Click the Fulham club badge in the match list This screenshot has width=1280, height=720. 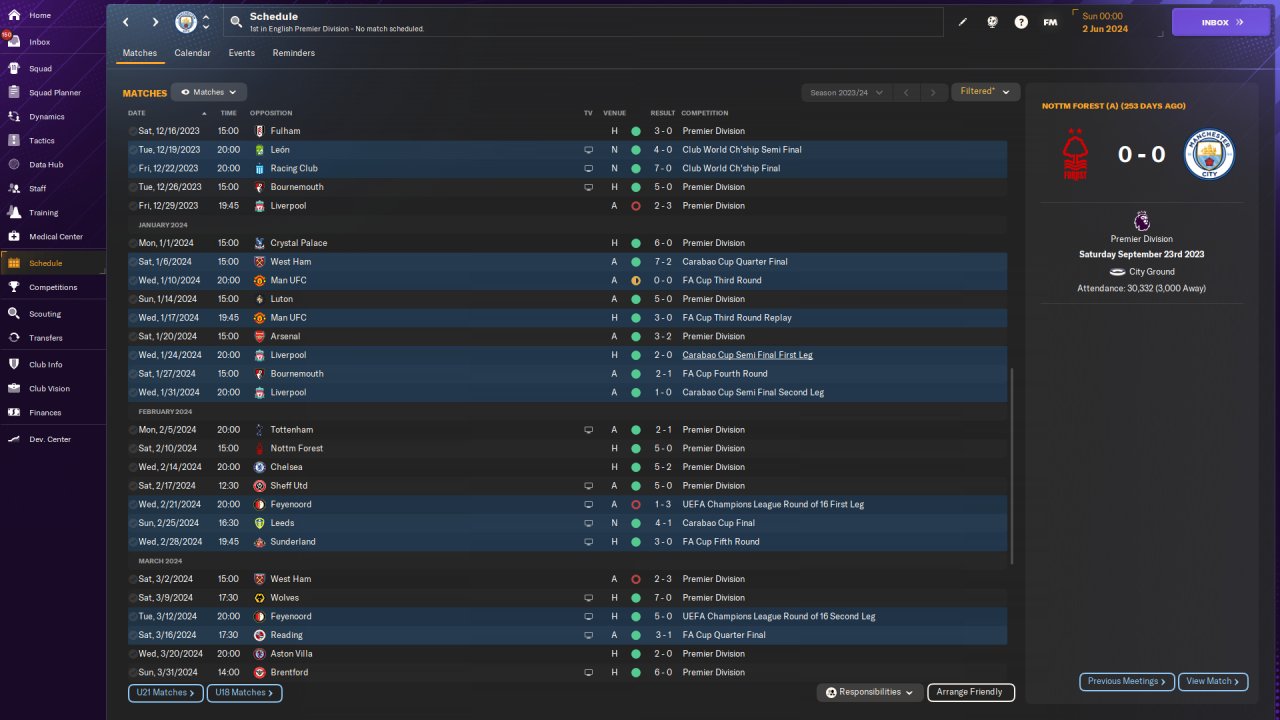coord(260,131)
